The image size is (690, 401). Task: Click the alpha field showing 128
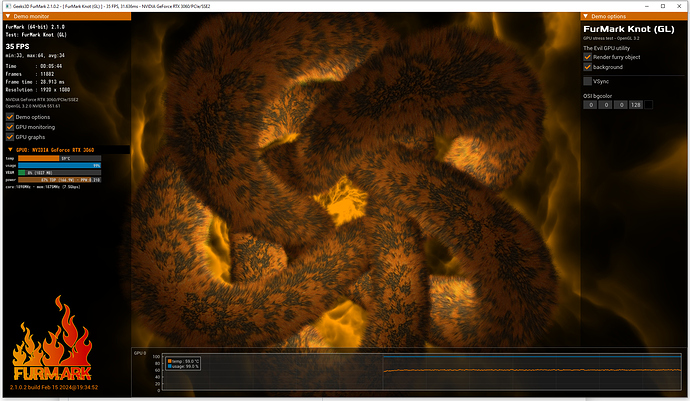[635, 105]
